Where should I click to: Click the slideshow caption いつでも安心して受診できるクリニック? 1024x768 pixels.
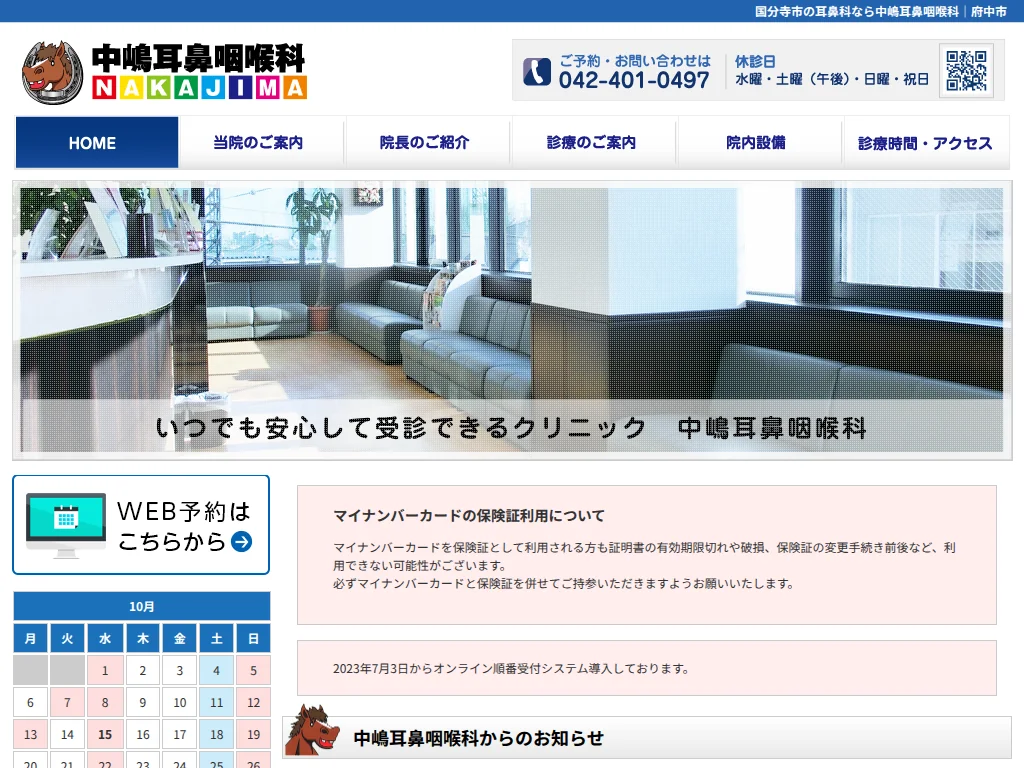pos(400,428)
